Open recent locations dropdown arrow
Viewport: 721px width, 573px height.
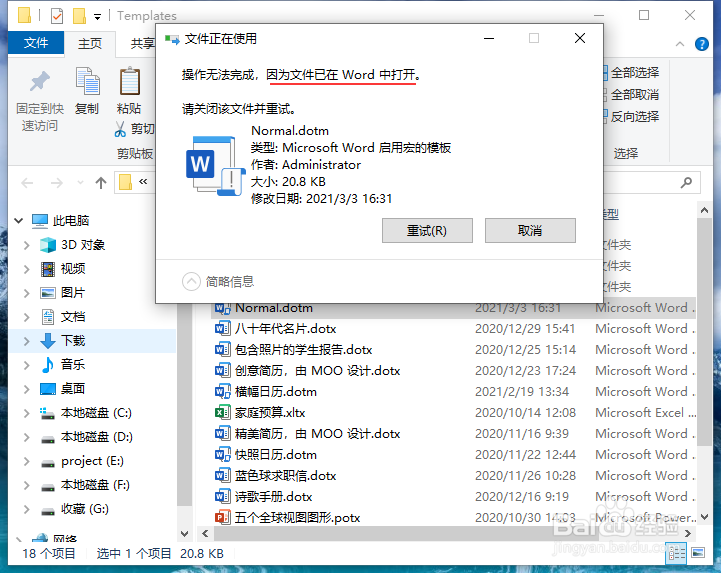[80, 183]
